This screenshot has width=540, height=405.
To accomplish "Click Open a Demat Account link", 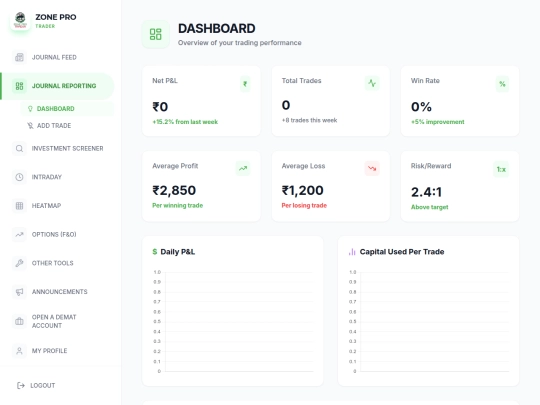I will click(57, 321).
